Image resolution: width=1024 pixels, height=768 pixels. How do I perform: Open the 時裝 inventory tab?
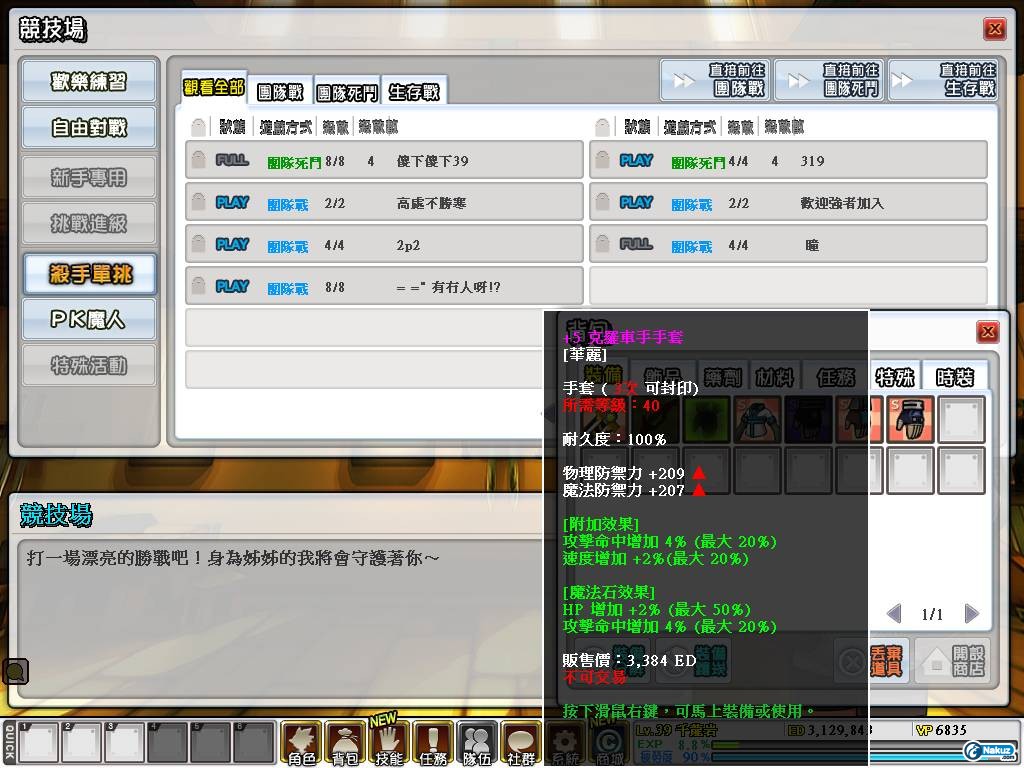[955, 377]
